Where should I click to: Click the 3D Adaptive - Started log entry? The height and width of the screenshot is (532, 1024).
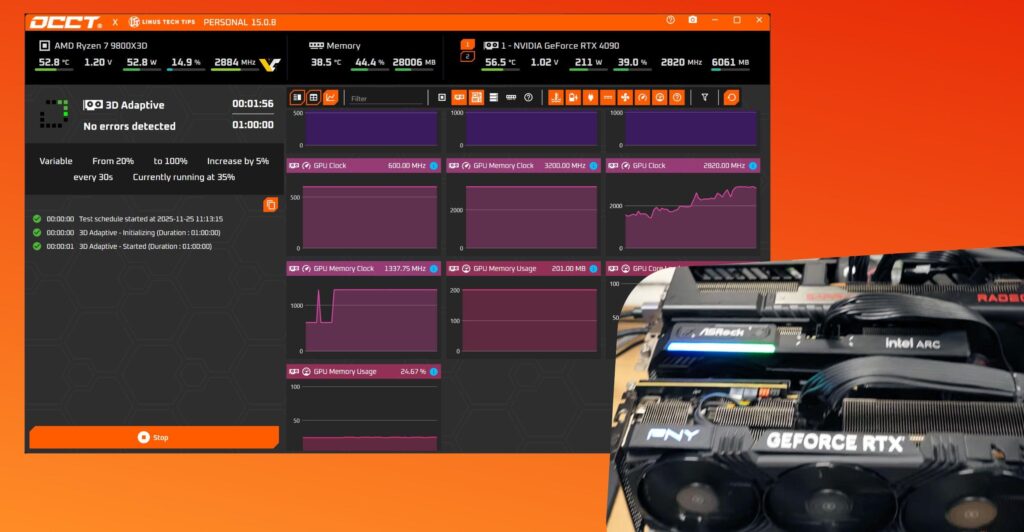click(x=145, y=247)
